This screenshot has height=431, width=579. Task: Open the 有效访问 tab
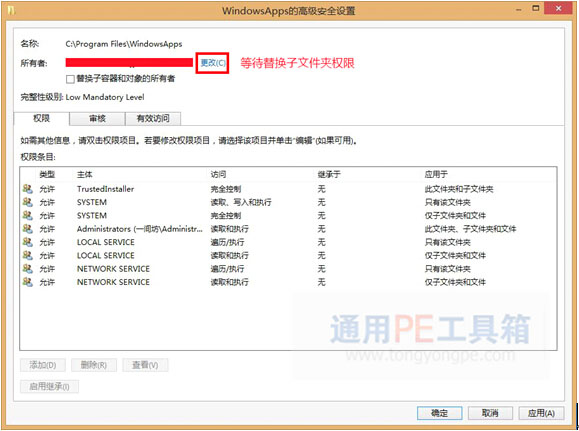point(153,119)
